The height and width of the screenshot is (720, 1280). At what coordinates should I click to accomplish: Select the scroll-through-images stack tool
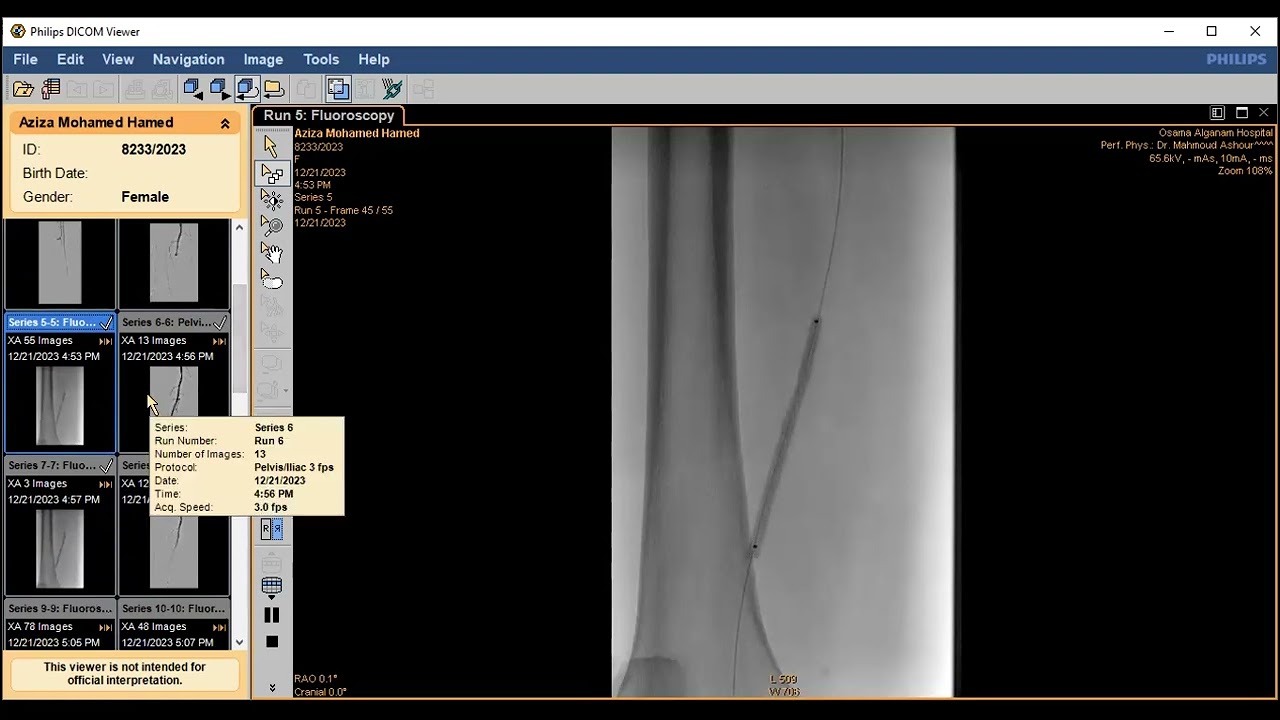point(271,173)
